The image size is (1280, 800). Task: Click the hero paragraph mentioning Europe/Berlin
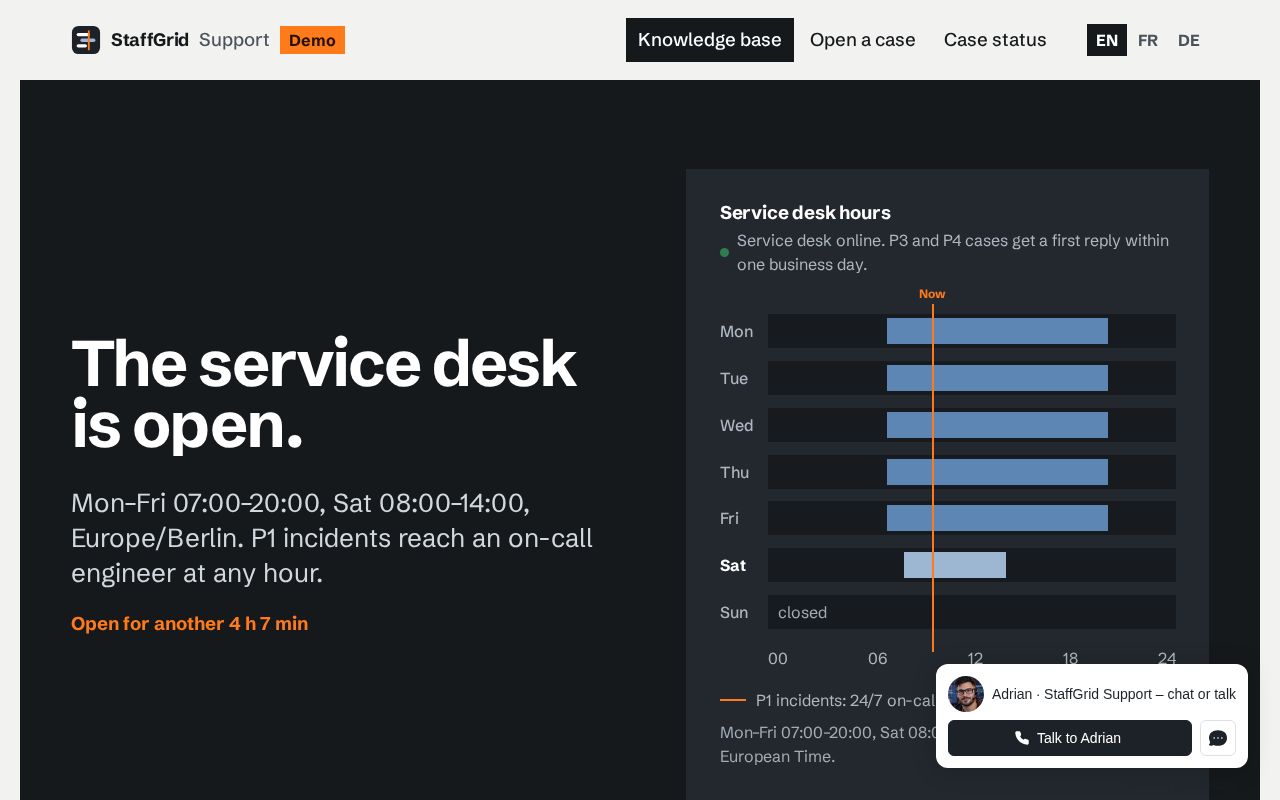[x=332, y=538]
